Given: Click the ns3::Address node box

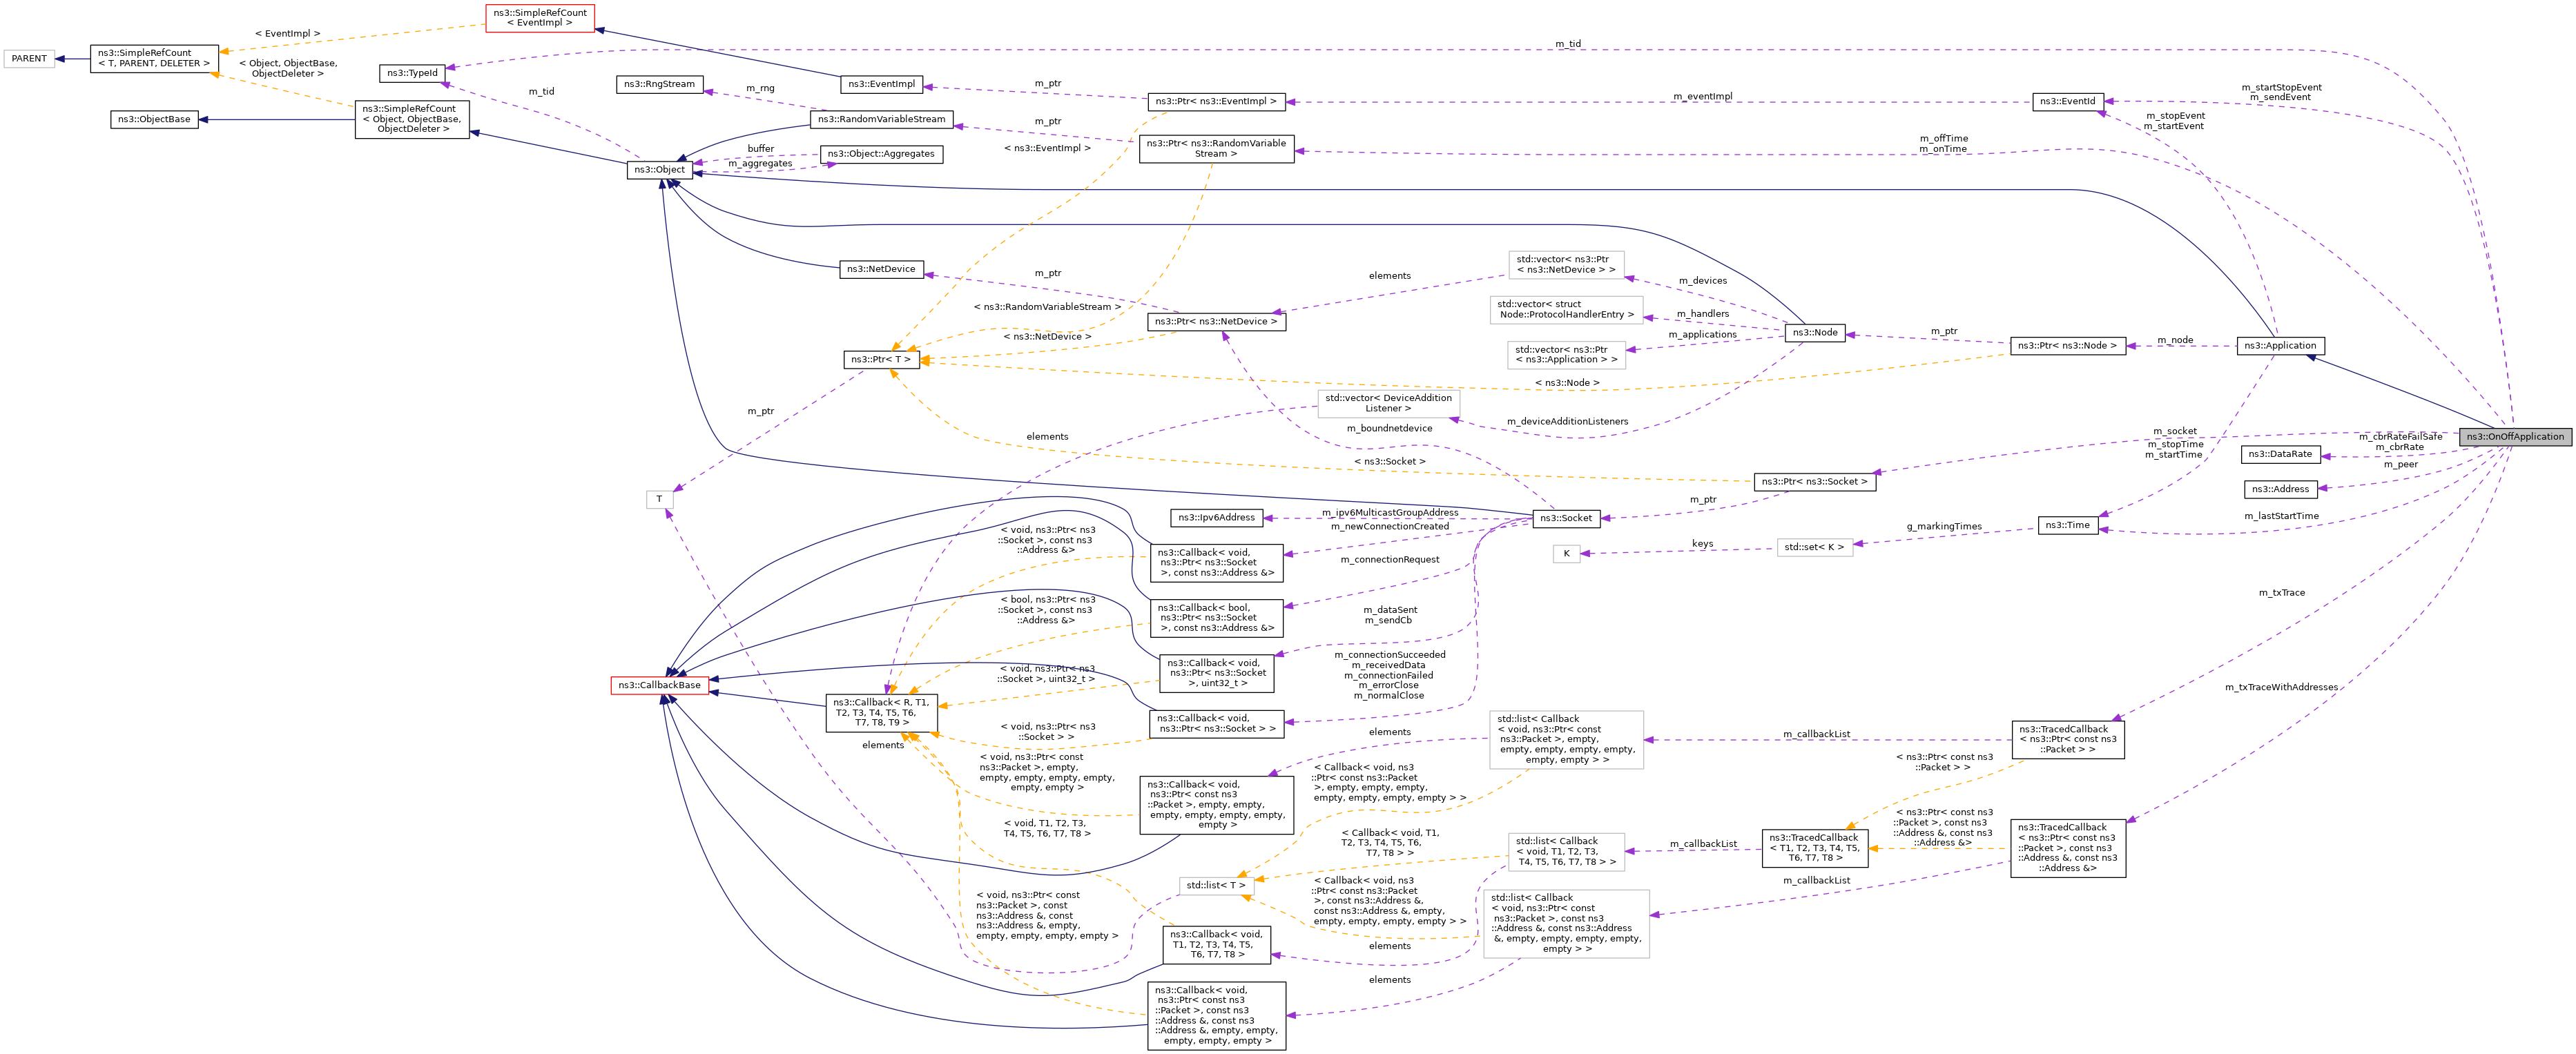Looking at the screenshot, I should [x=2280, y=489].
